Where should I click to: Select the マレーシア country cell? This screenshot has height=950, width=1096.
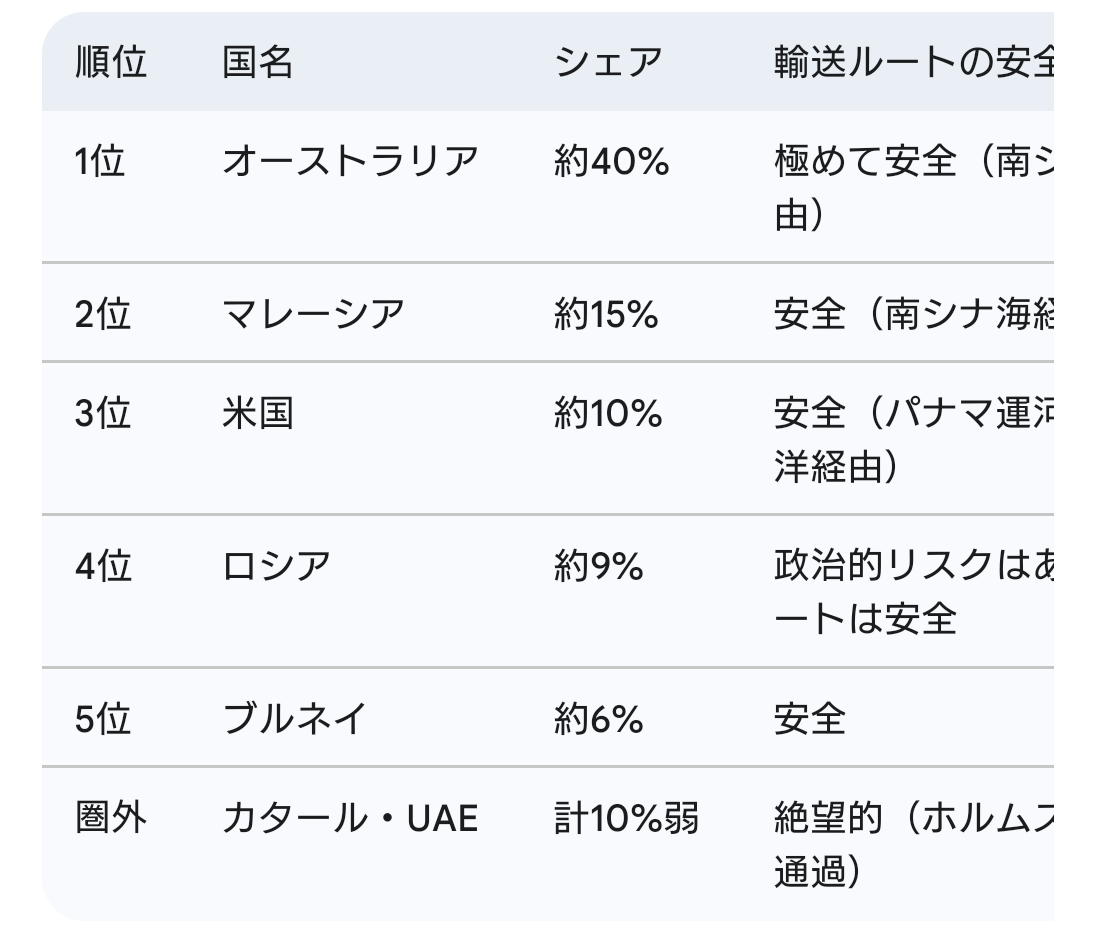pyautogui.click(x=313, y=315)
